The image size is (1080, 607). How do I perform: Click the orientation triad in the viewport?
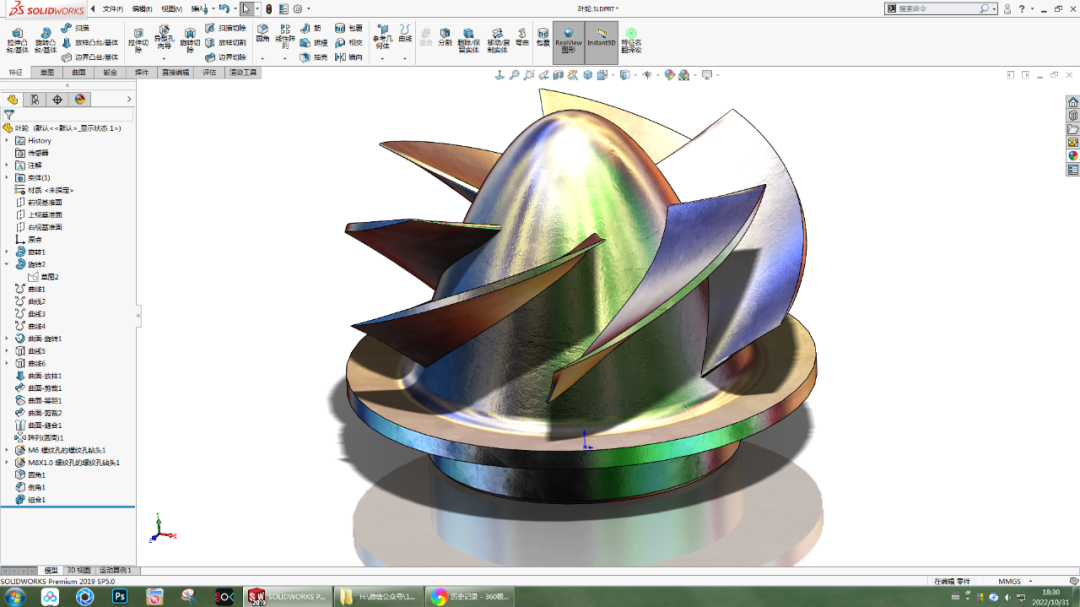(x=160, y=533)
